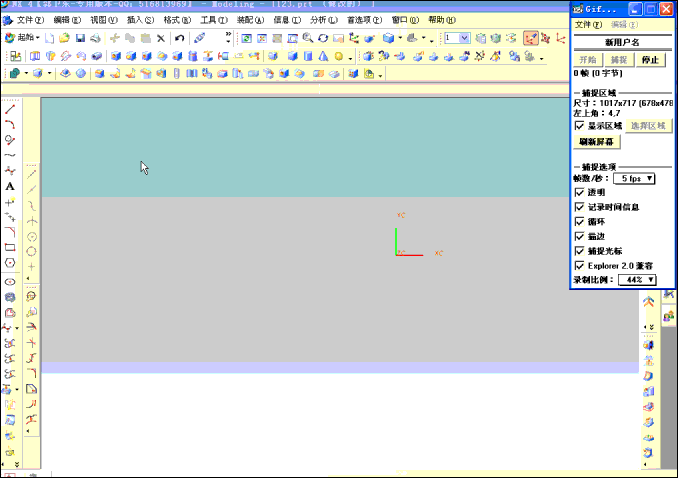
Task: Select the Arc curve tool in left toolbar
Action: 10,125
